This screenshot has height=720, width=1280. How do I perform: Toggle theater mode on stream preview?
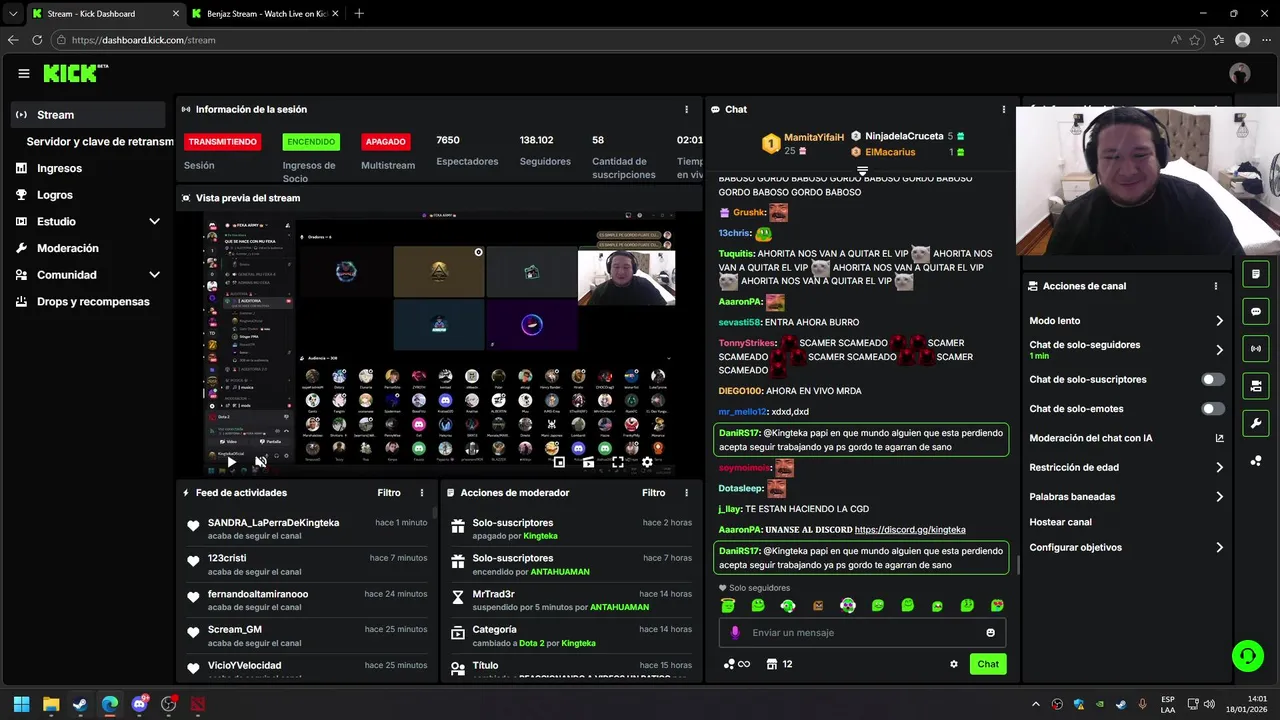coord(588,462)
